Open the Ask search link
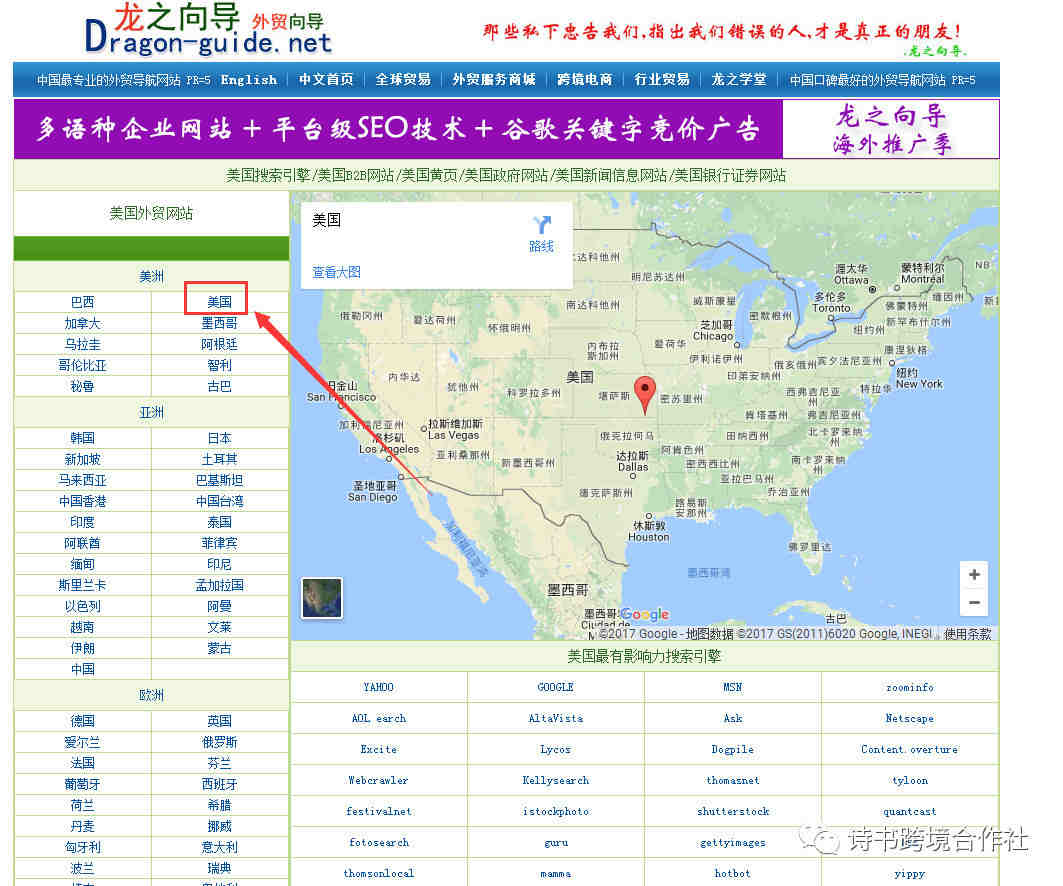Image resolution: width=1063 pixels, height=886 pixels. (733, 718)
